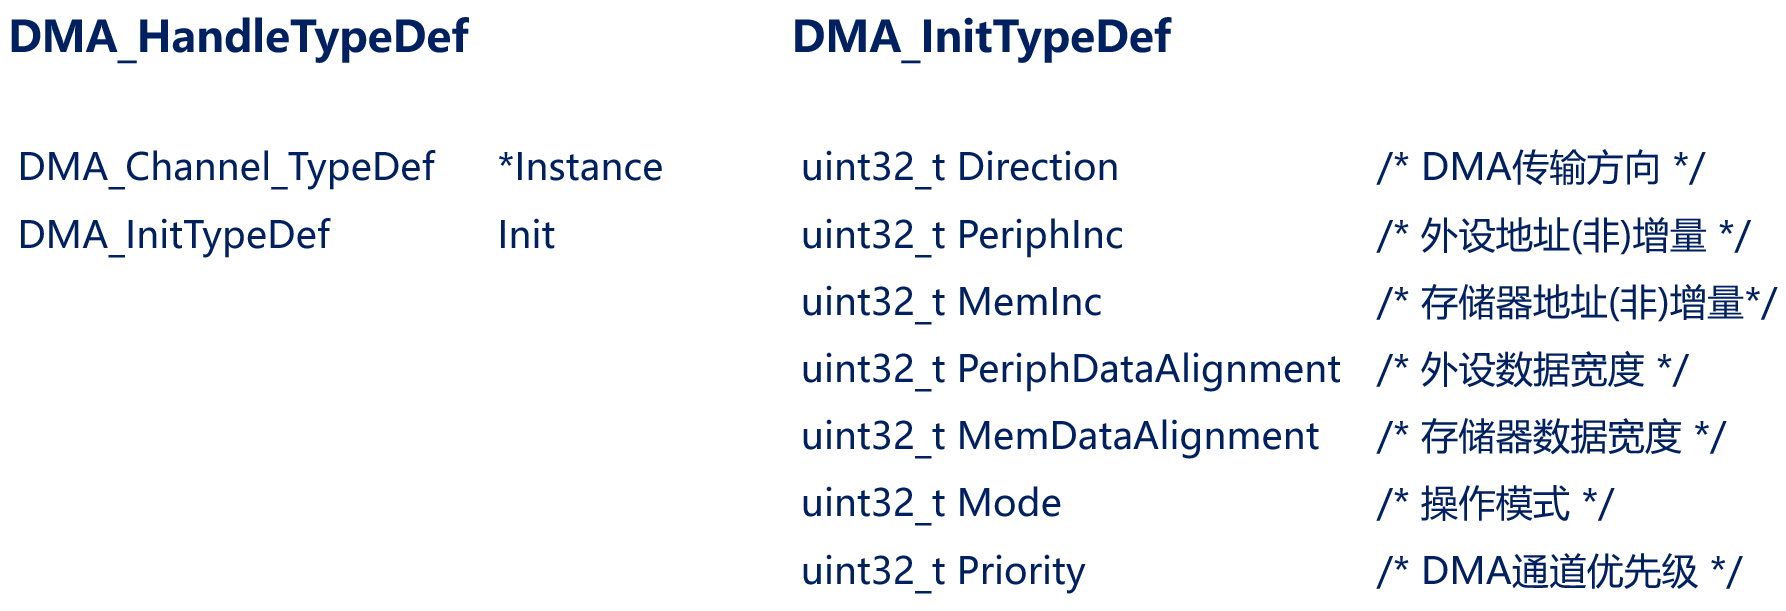
Task: Click the DMA_InitTypeDef heading
Action: click(981, 39)
